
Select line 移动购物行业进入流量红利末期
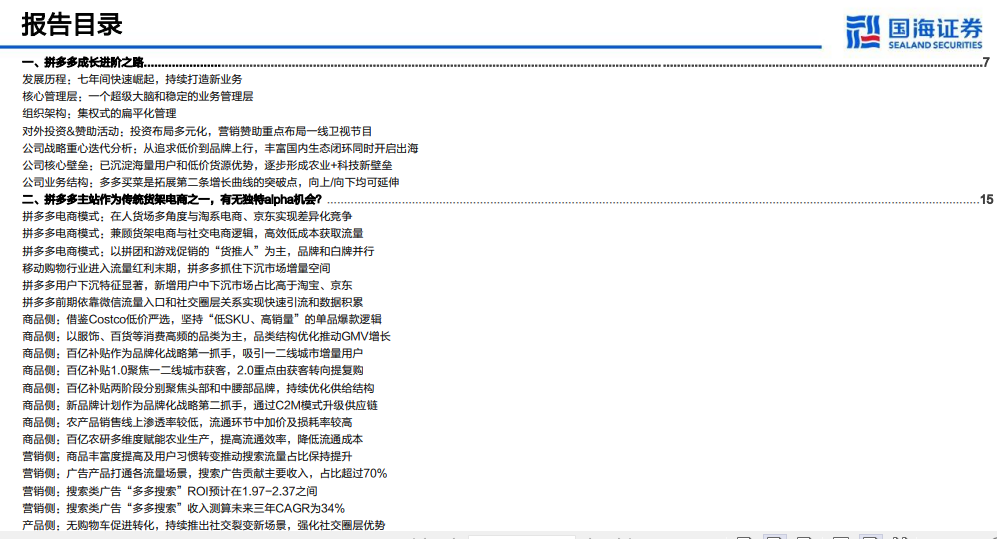click(x=176, y=268)
